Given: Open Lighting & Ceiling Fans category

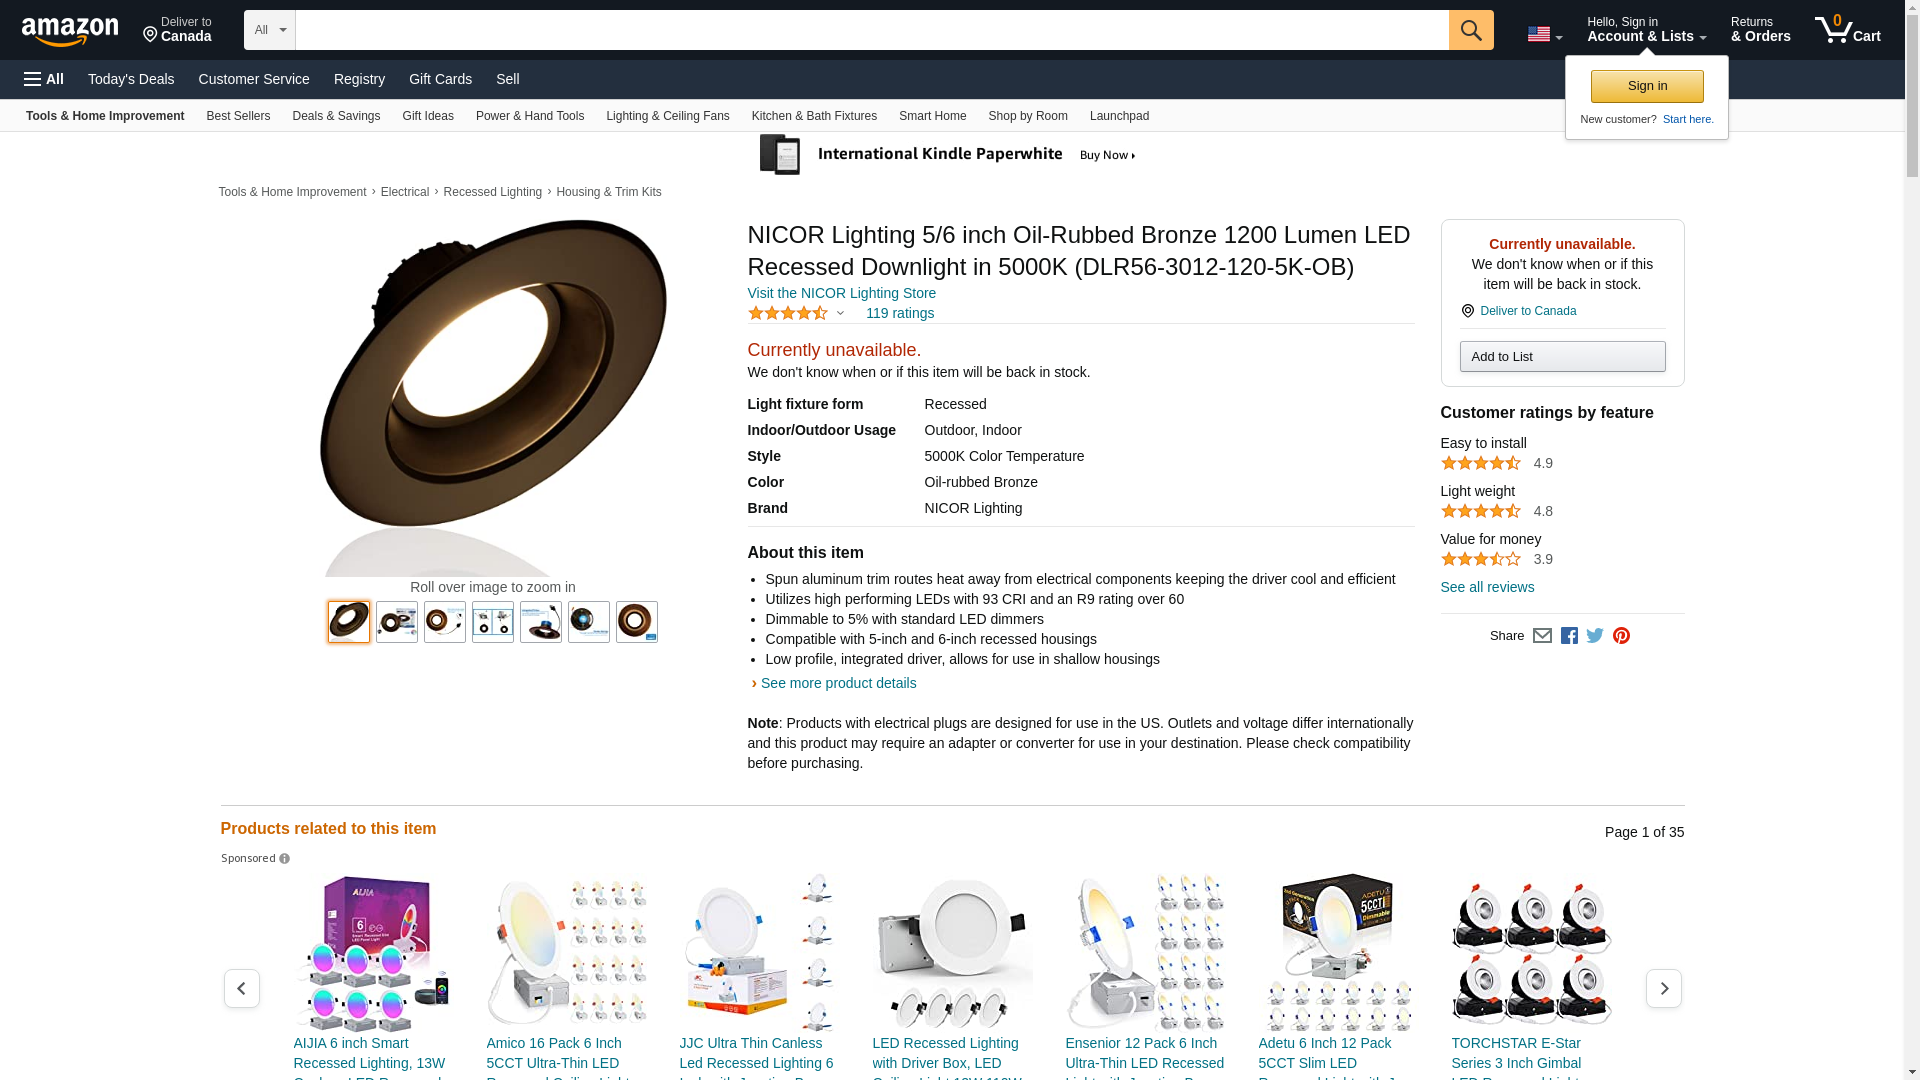Looking at the screenshot, I should click(667, 116).
